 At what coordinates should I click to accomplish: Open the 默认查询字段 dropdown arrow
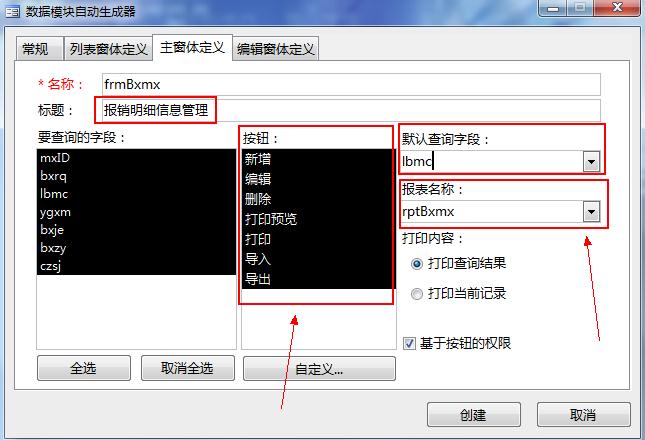(x=592, y=161)
